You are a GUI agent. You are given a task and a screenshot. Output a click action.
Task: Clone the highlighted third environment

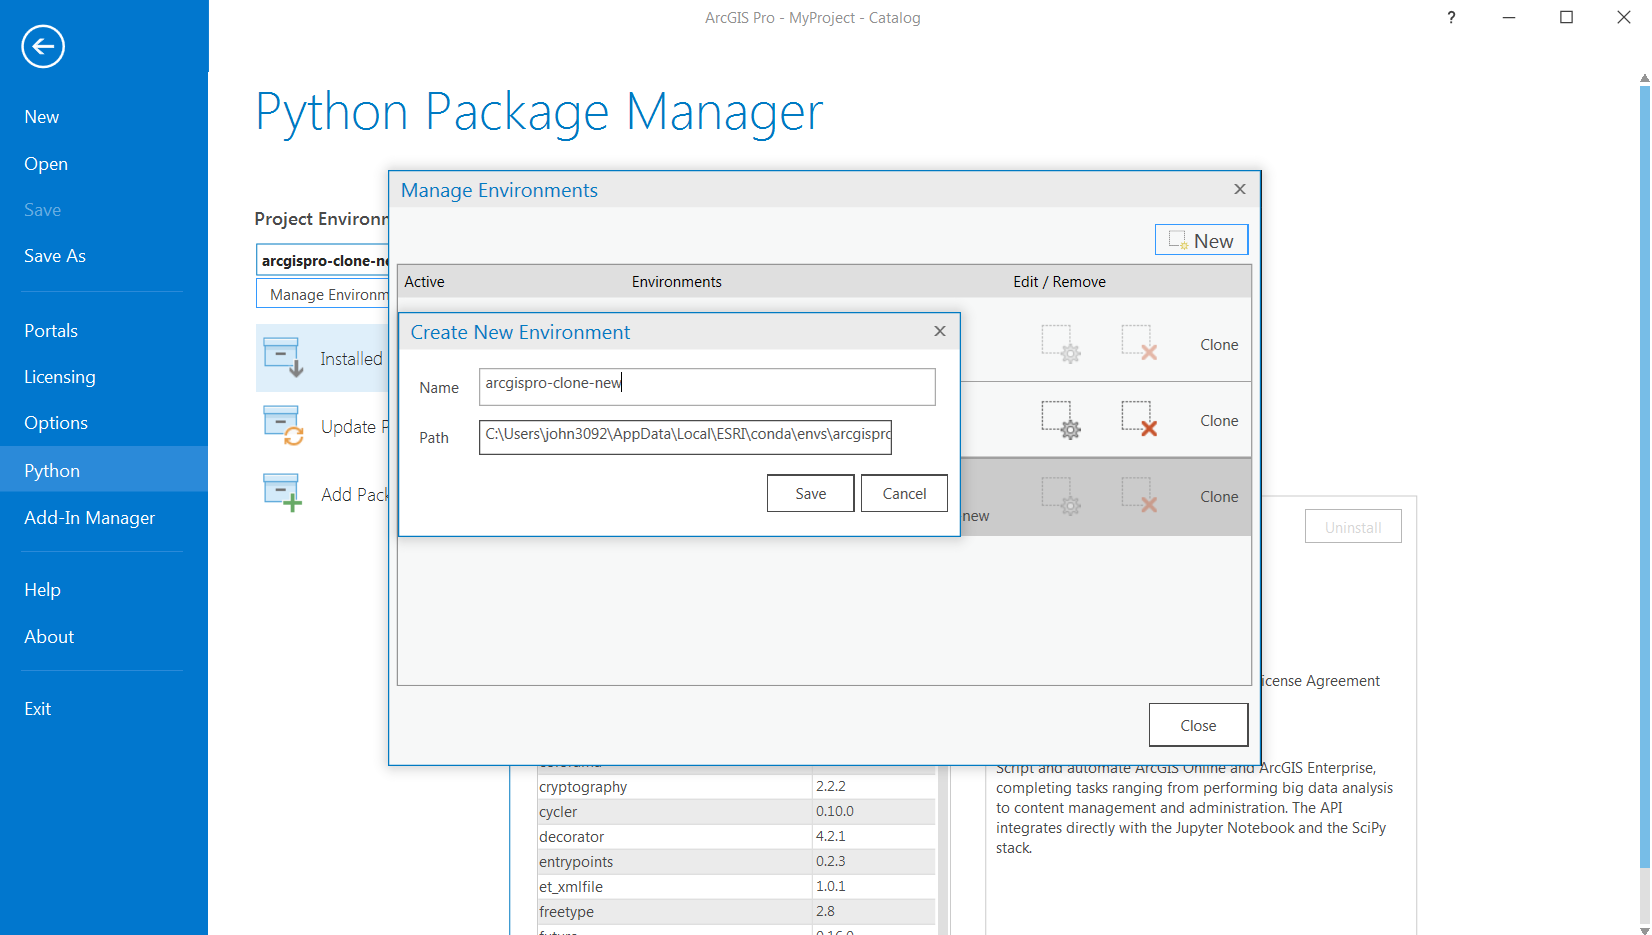[1219, 497]
